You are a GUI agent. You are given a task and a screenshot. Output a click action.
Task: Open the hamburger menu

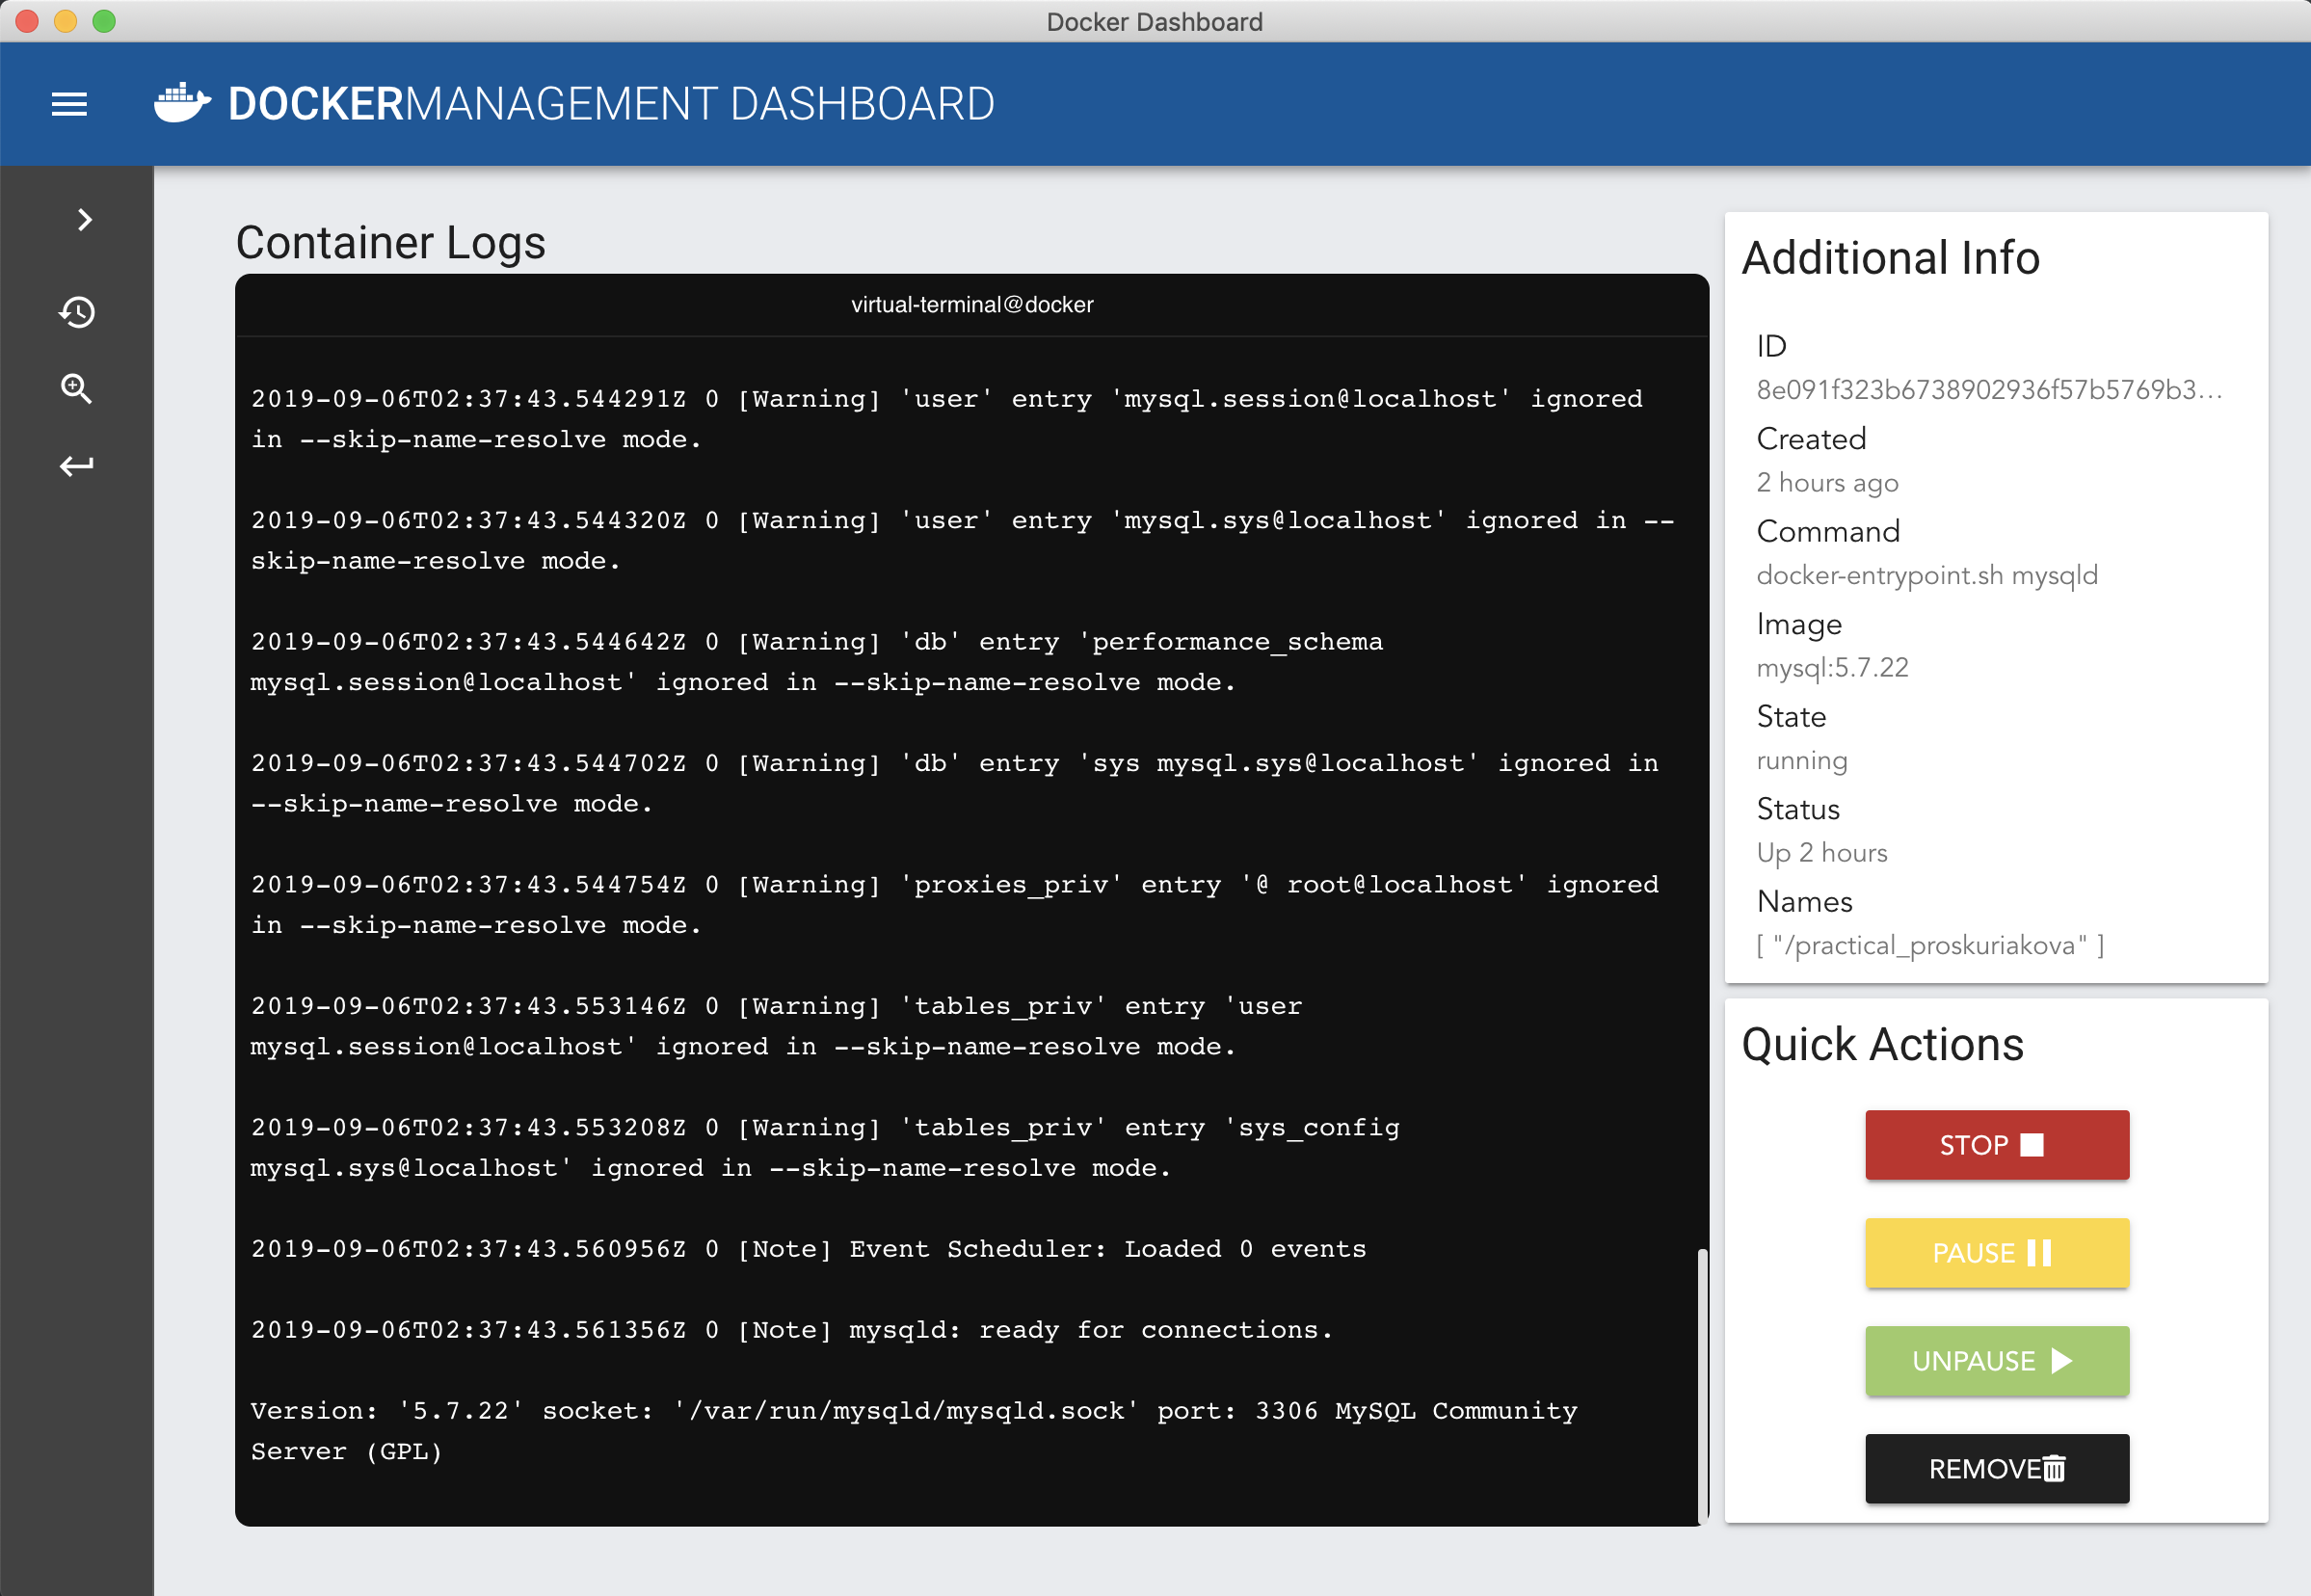(69, 104)
